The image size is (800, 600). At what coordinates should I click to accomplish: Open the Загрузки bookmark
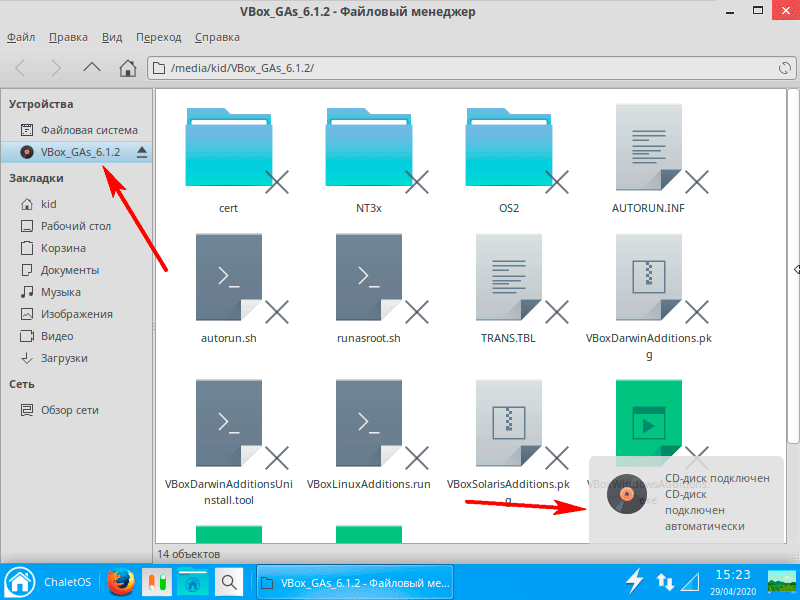[x=64, y=358]
